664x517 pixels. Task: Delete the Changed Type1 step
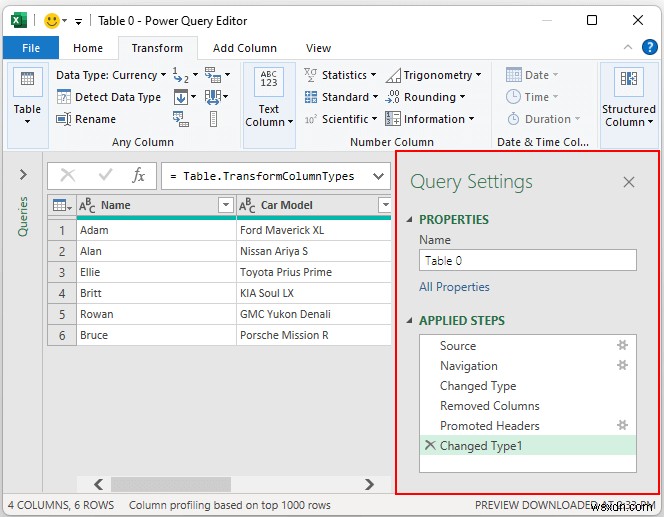(x=430, y=445)
